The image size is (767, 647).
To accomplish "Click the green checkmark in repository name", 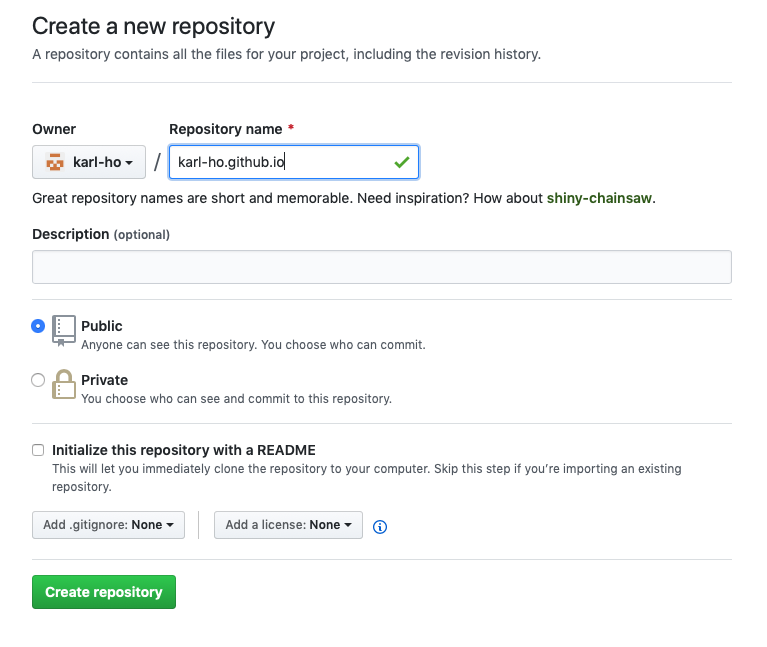I will pos(402,162).
